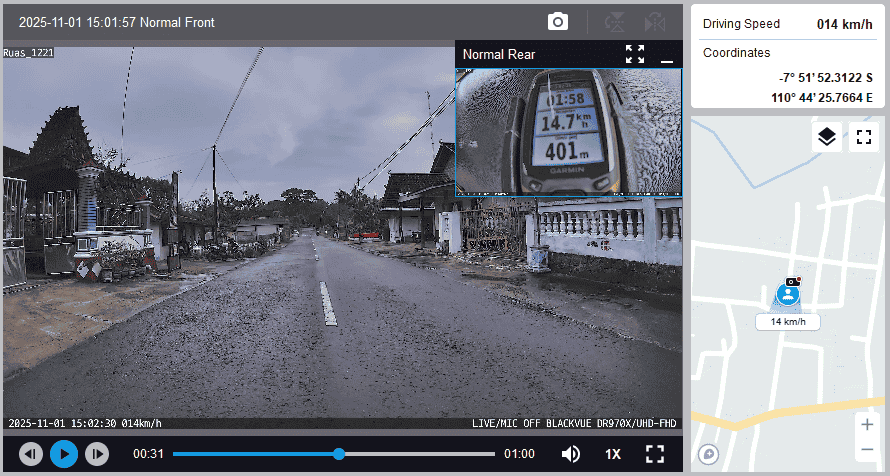Capture a snapshot with the camera icon
The width and height of the screenshot is (890, 476).
(x=558, y=22)
